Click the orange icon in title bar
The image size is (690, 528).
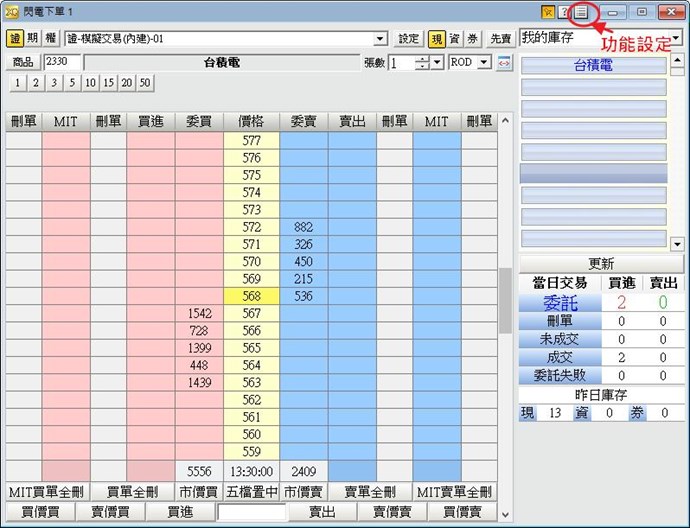tap(547, 12)
